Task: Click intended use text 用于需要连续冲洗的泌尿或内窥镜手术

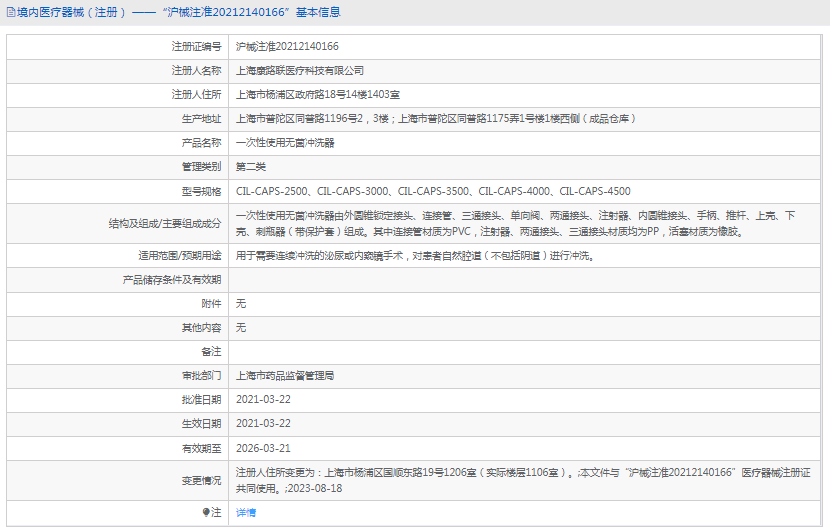Action: 416,256
